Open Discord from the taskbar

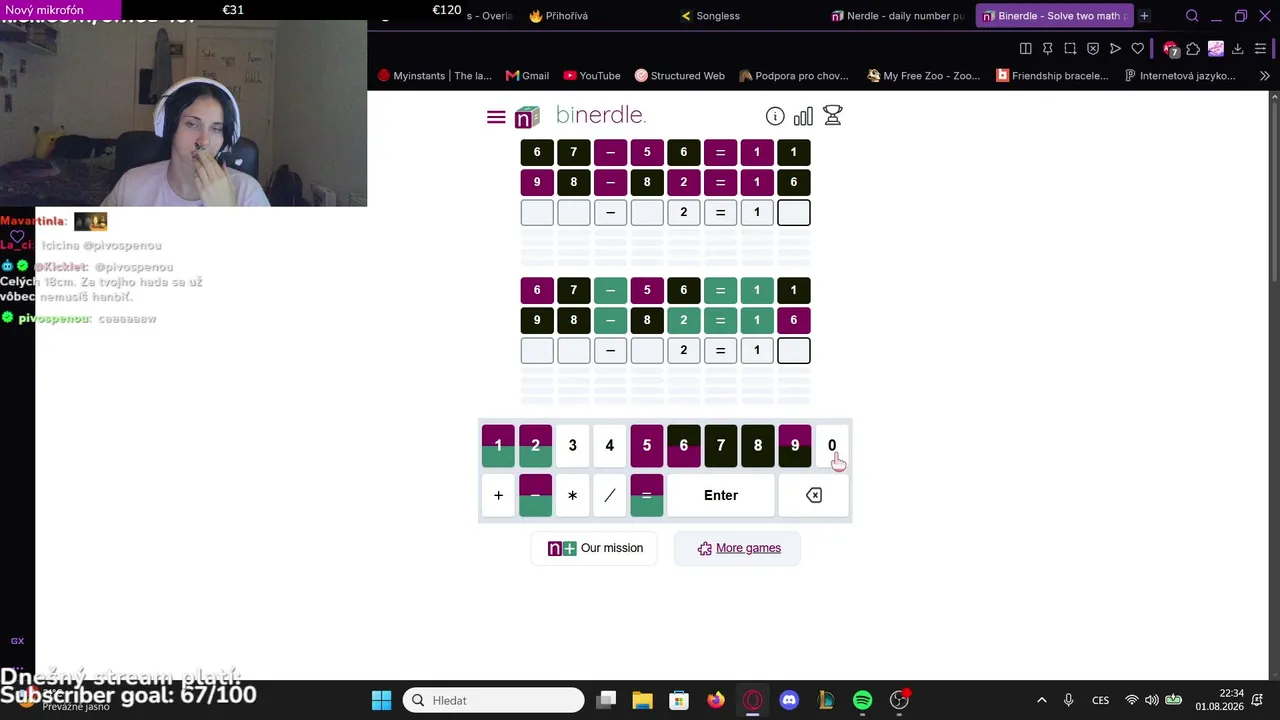pos(789,700)
